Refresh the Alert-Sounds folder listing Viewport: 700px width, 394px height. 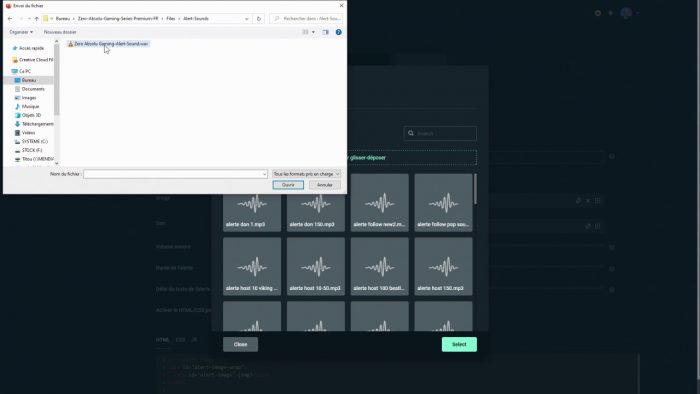[258, 19]
